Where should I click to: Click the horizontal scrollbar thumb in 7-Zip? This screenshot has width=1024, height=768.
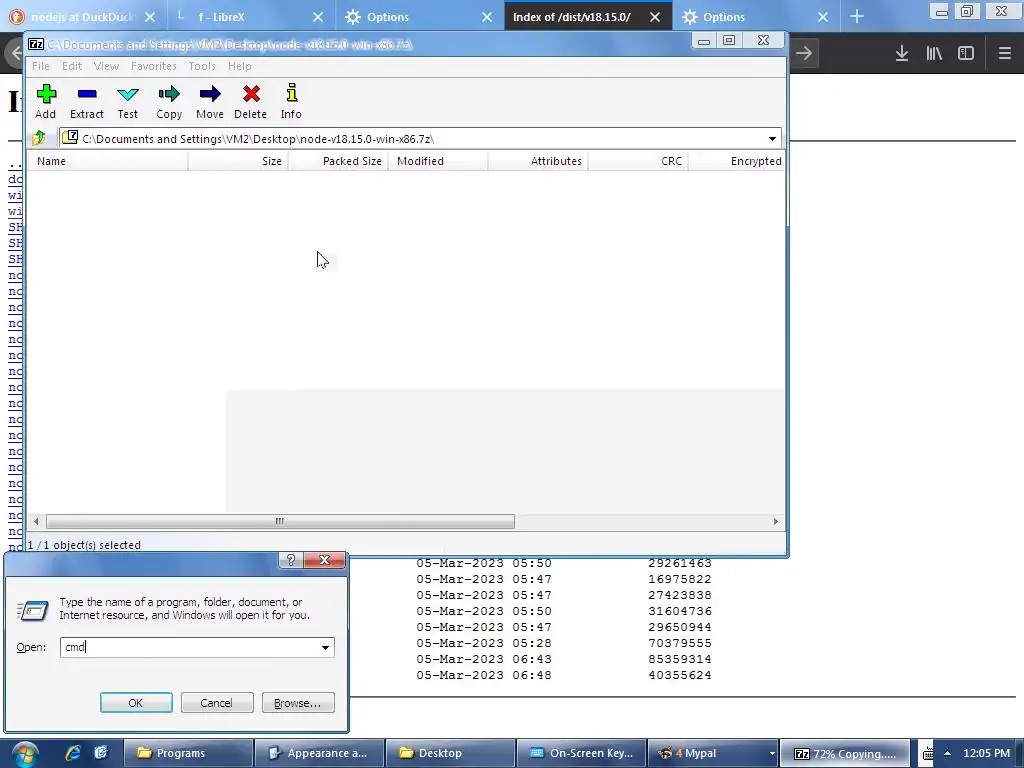coord(280,521)
